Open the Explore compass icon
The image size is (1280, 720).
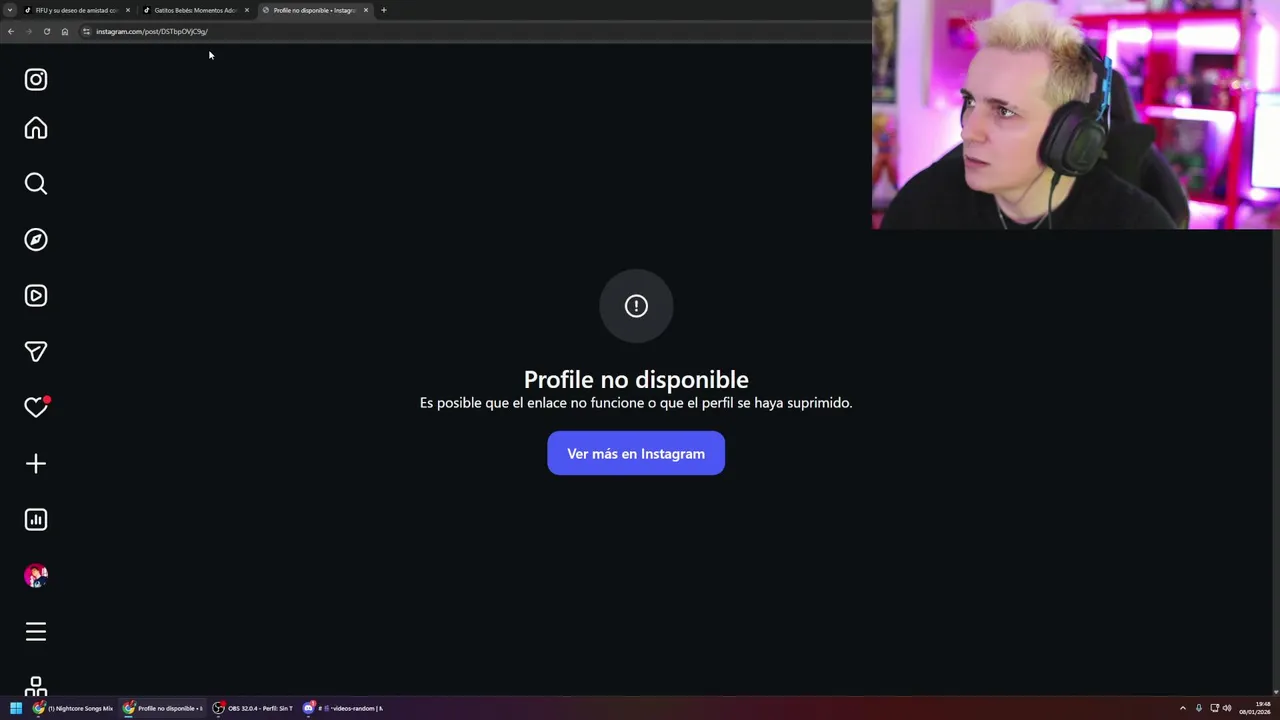[36, 239]
